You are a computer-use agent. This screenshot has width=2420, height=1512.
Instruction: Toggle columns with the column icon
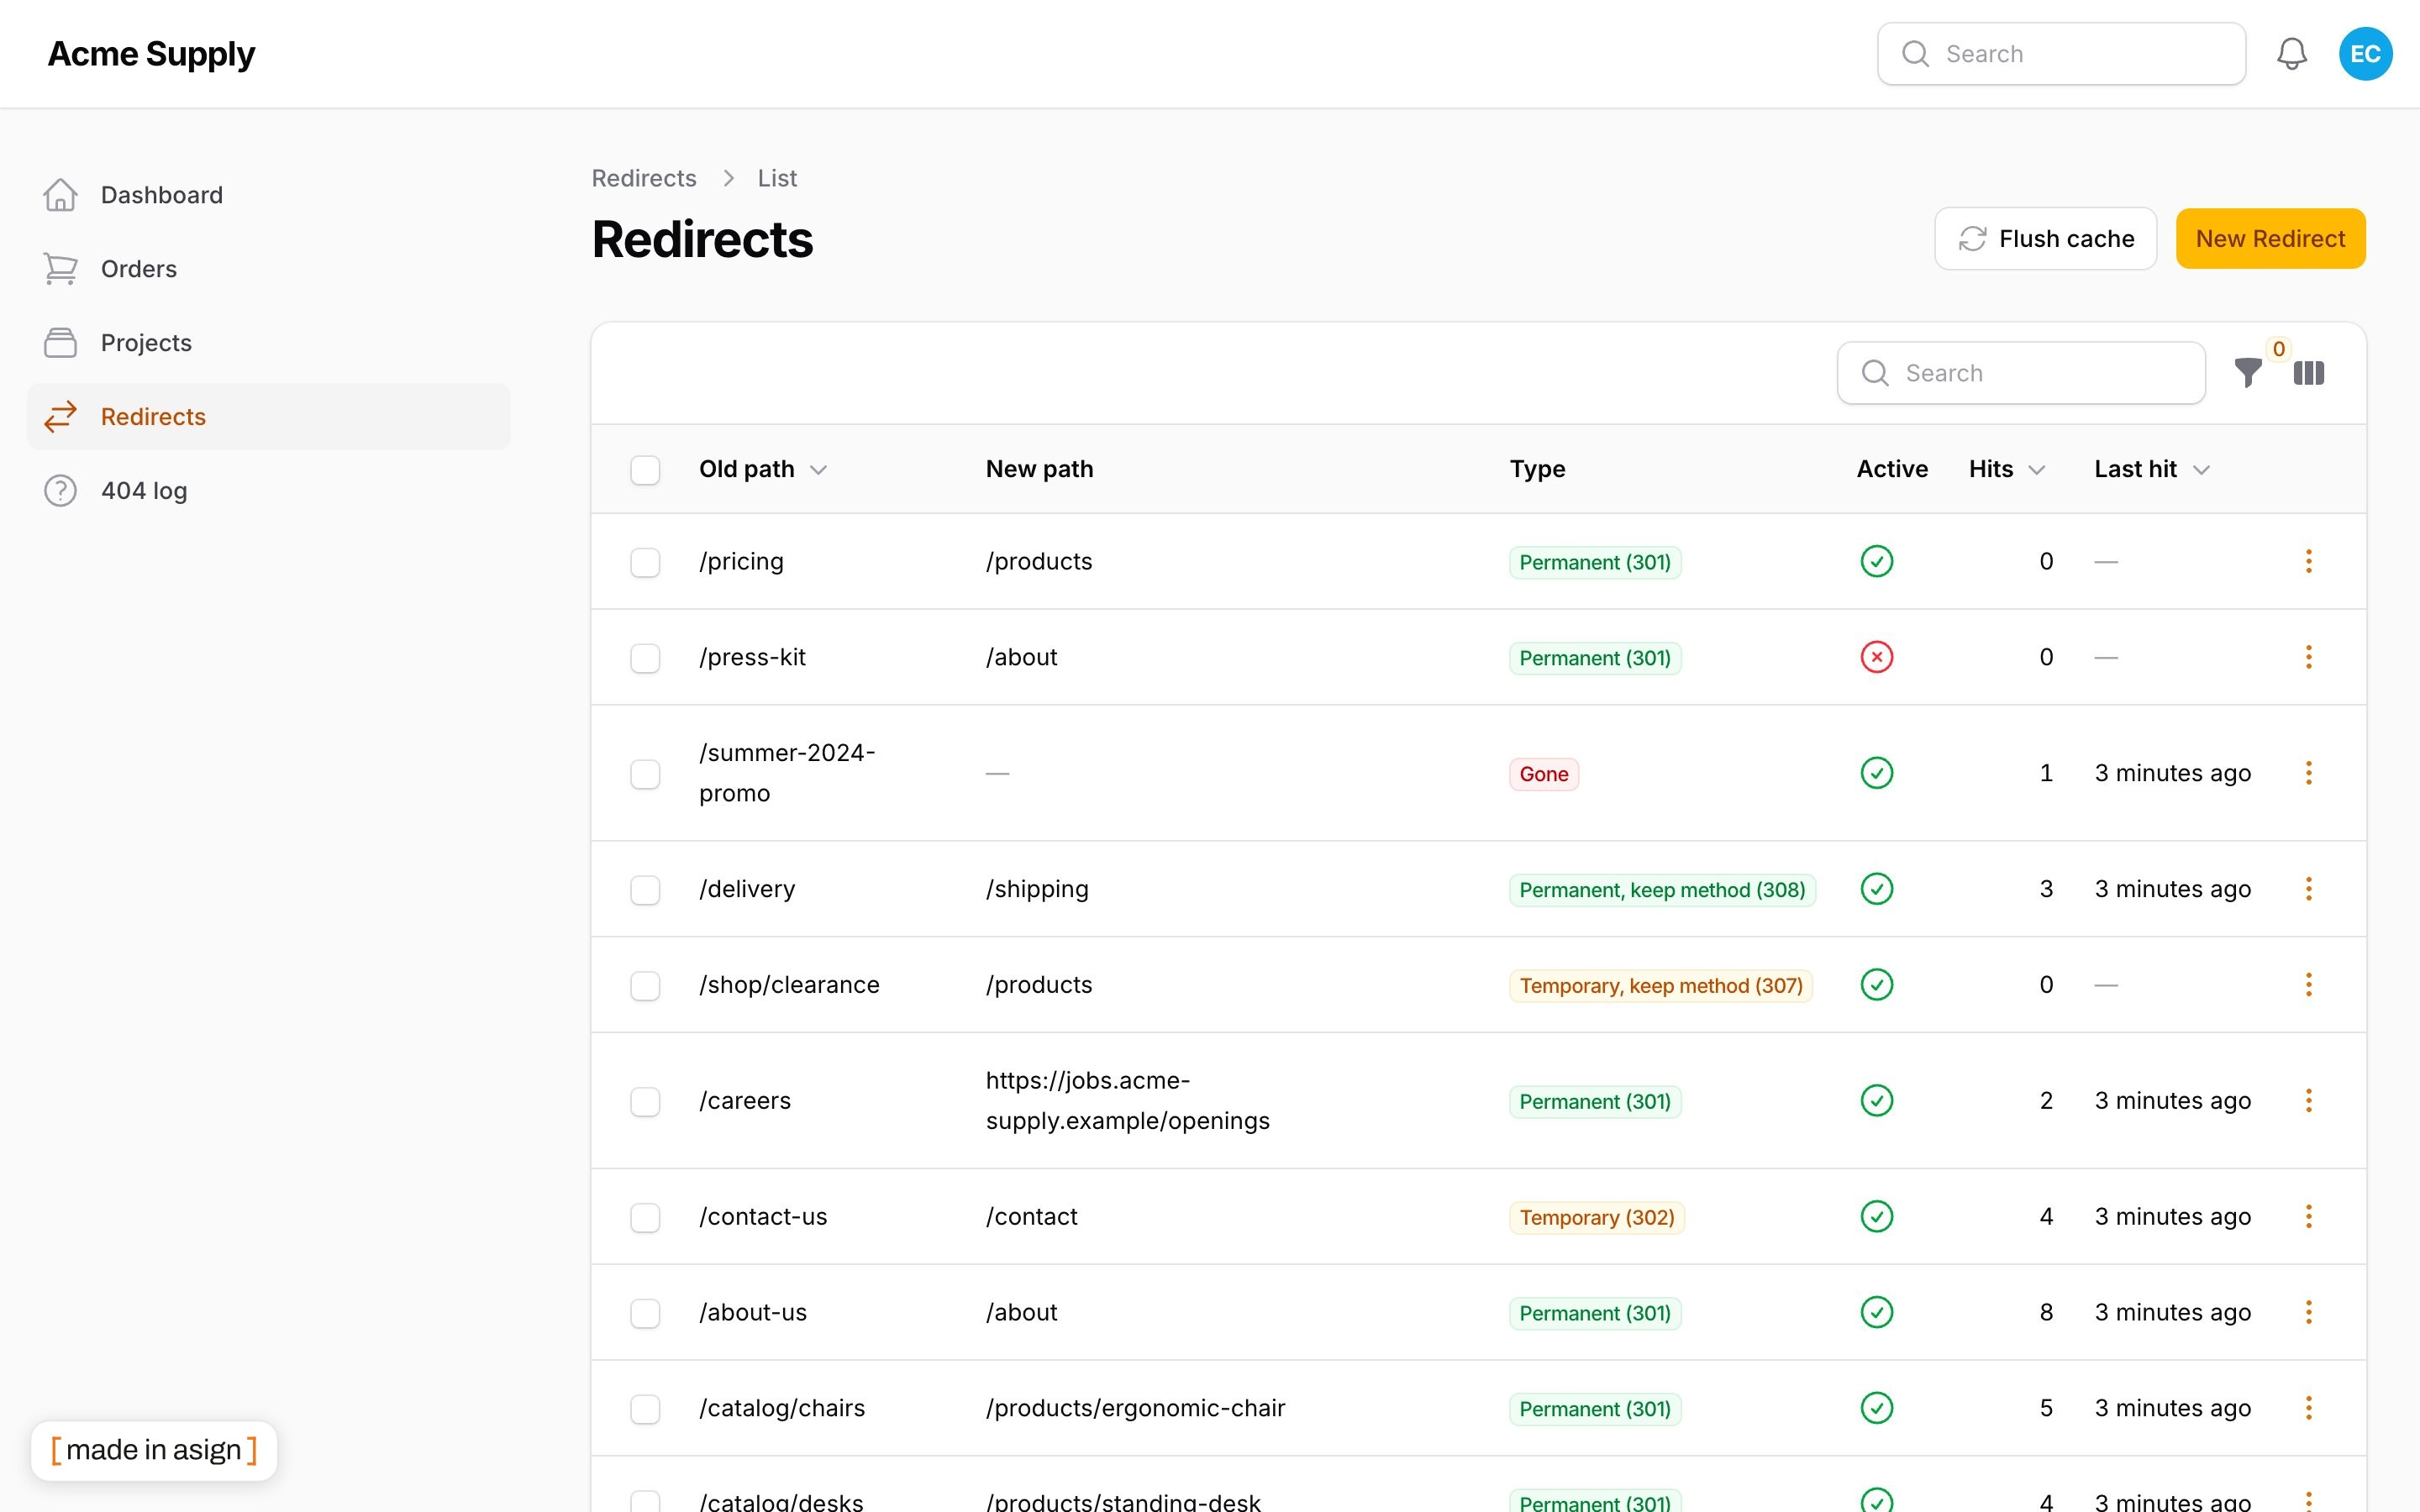[x=2308, y=373]
